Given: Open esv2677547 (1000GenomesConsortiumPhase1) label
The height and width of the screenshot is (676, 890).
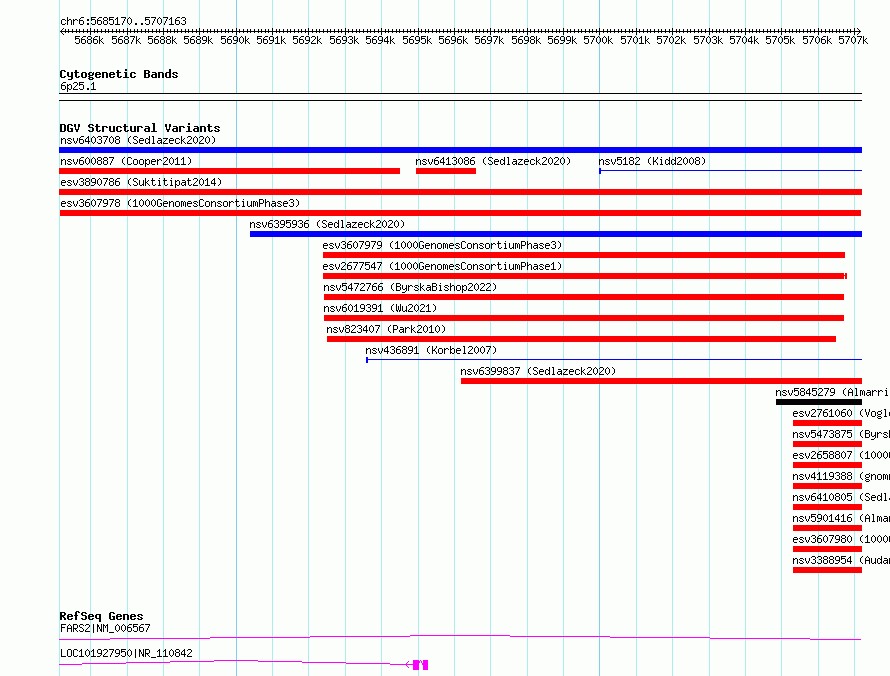Looking at the screenshot, I should pyautogui.click(x=442, y=266).
